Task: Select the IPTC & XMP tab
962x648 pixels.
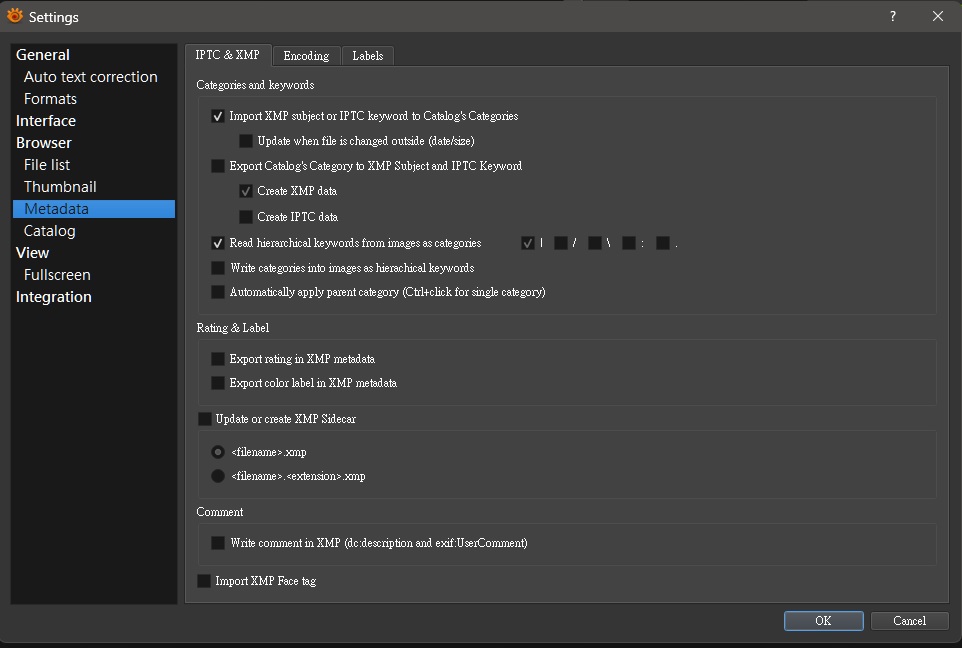Action: [227, 55]
